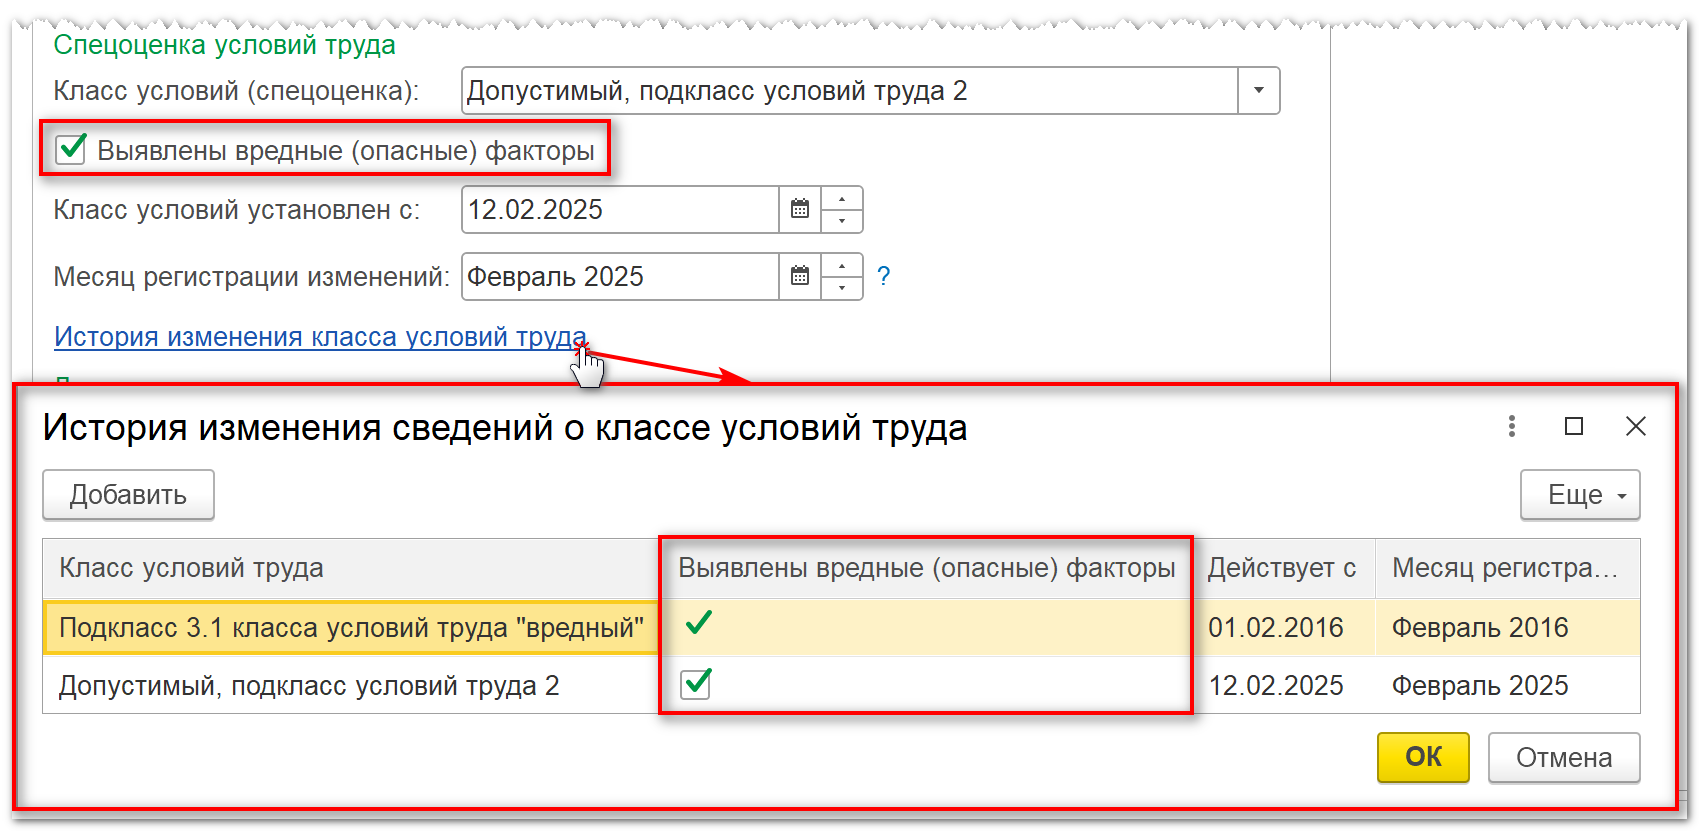Click the blue question mark help icon
Screen dimensions: 1699x831
pos(883,276)
